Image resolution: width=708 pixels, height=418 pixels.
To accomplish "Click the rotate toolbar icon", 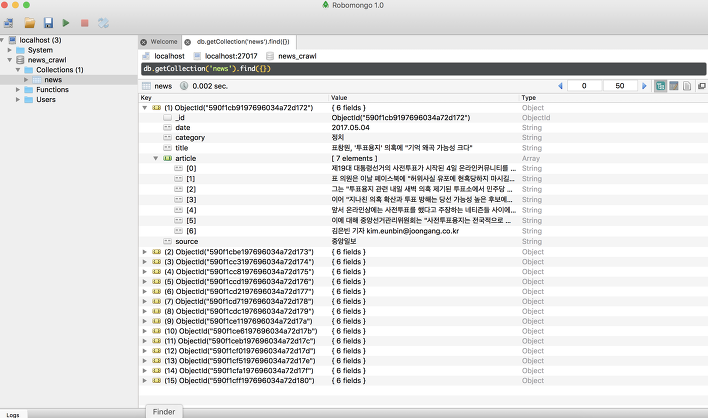I will click(x=103, y=23).
